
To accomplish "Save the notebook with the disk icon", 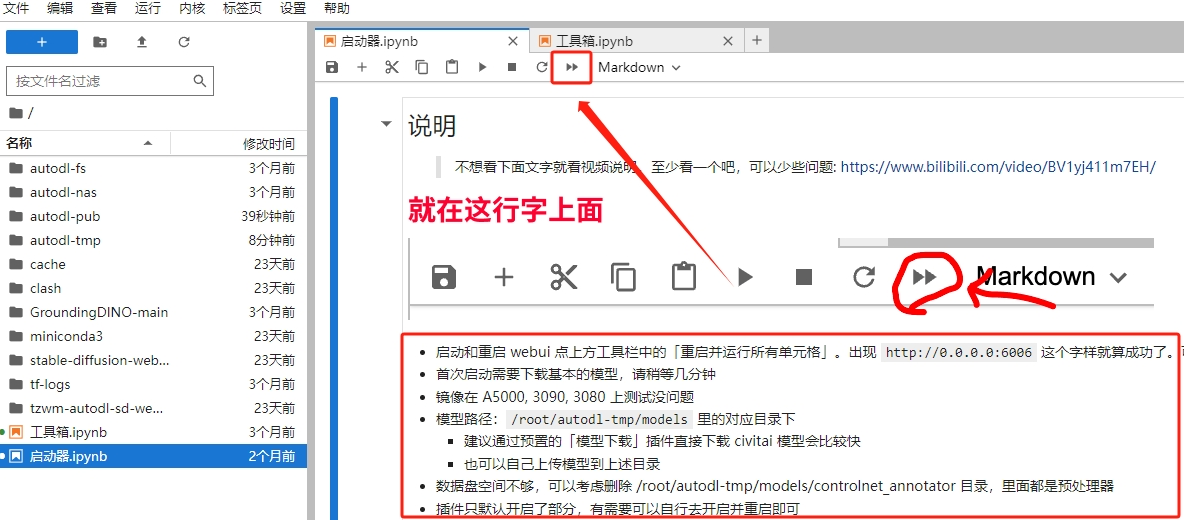I will [x=331, y=67].
